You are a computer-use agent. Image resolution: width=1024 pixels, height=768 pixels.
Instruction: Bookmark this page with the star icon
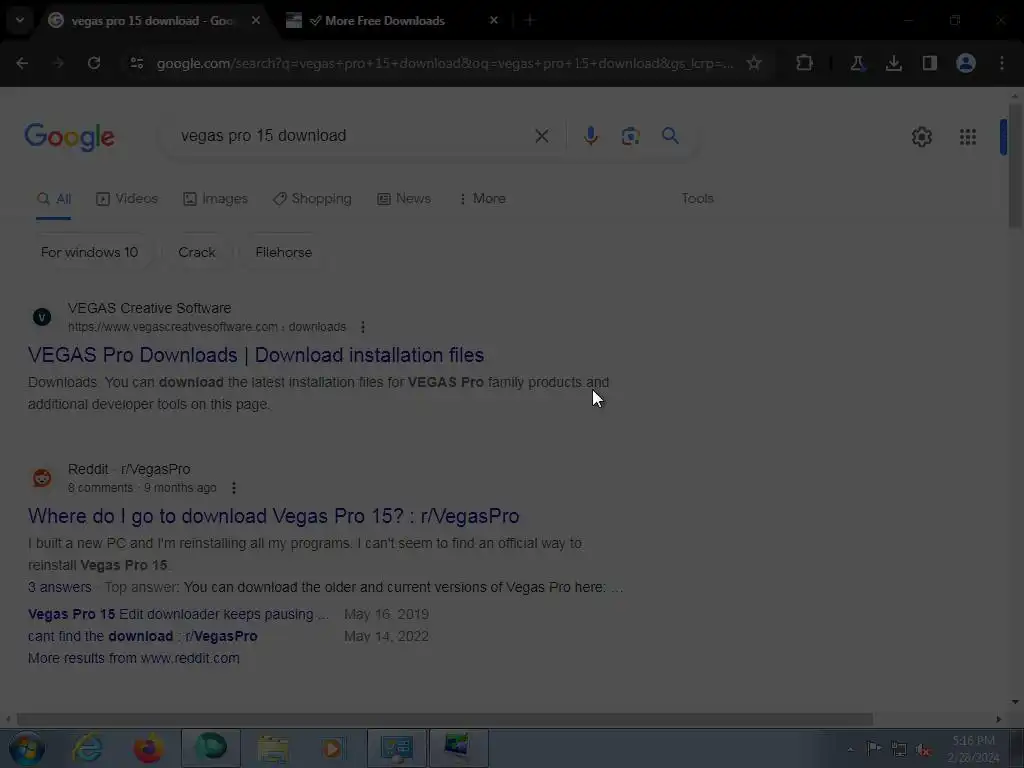(754, 63)
